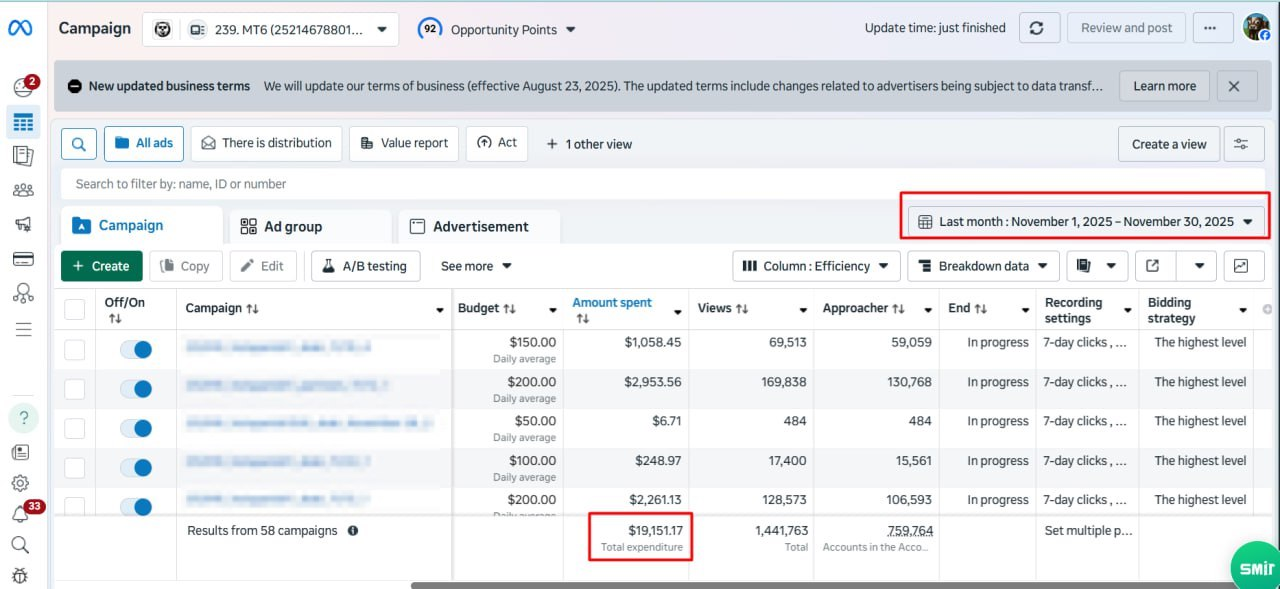Open the filter sliders icon beside Create a view

point(1241,144)
